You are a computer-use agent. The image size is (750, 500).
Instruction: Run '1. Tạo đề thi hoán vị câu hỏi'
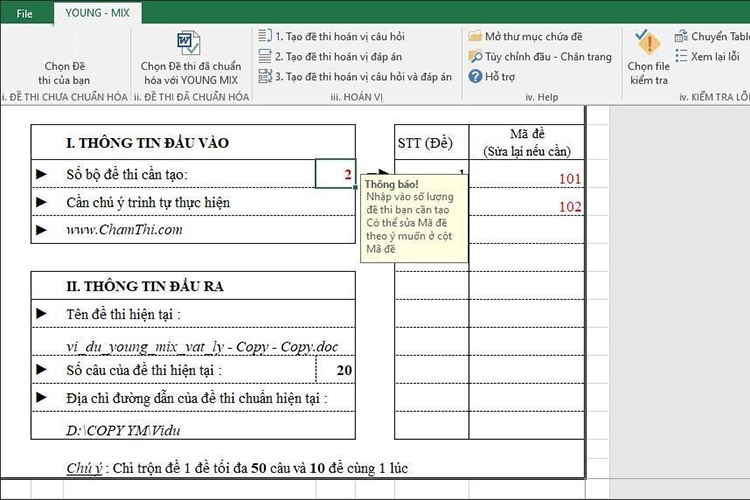pyautogui.click(x=340, y=36)
